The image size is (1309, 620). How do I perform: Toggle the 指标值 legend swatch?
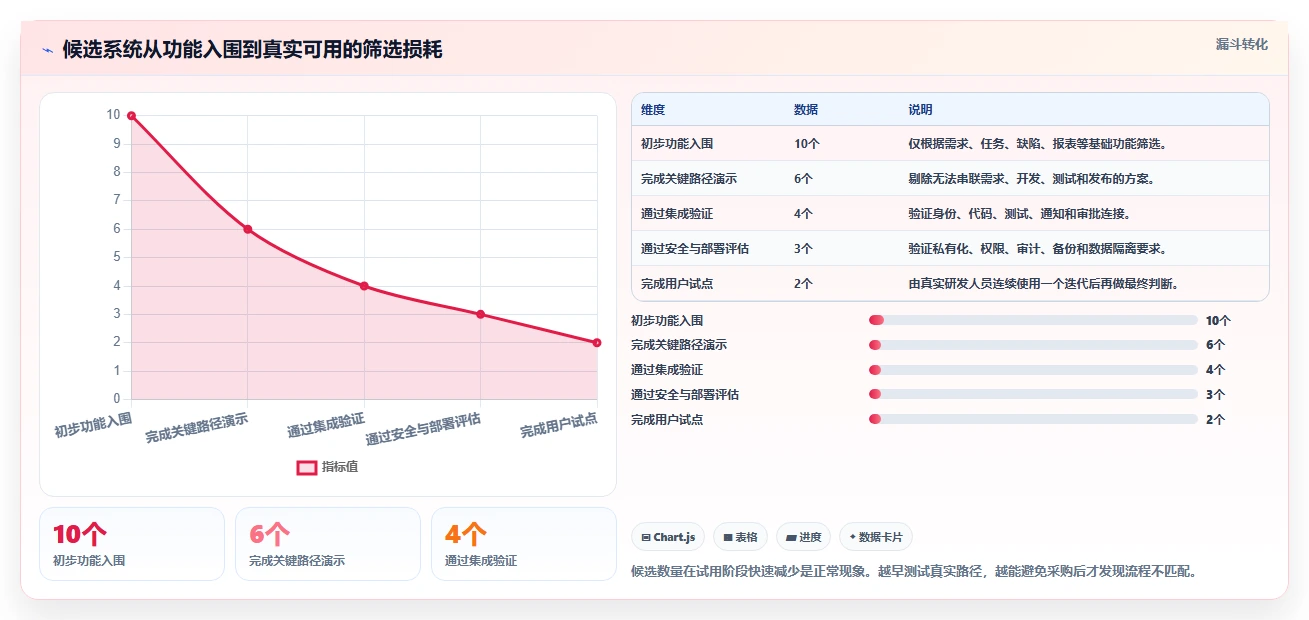coord(307,467)
